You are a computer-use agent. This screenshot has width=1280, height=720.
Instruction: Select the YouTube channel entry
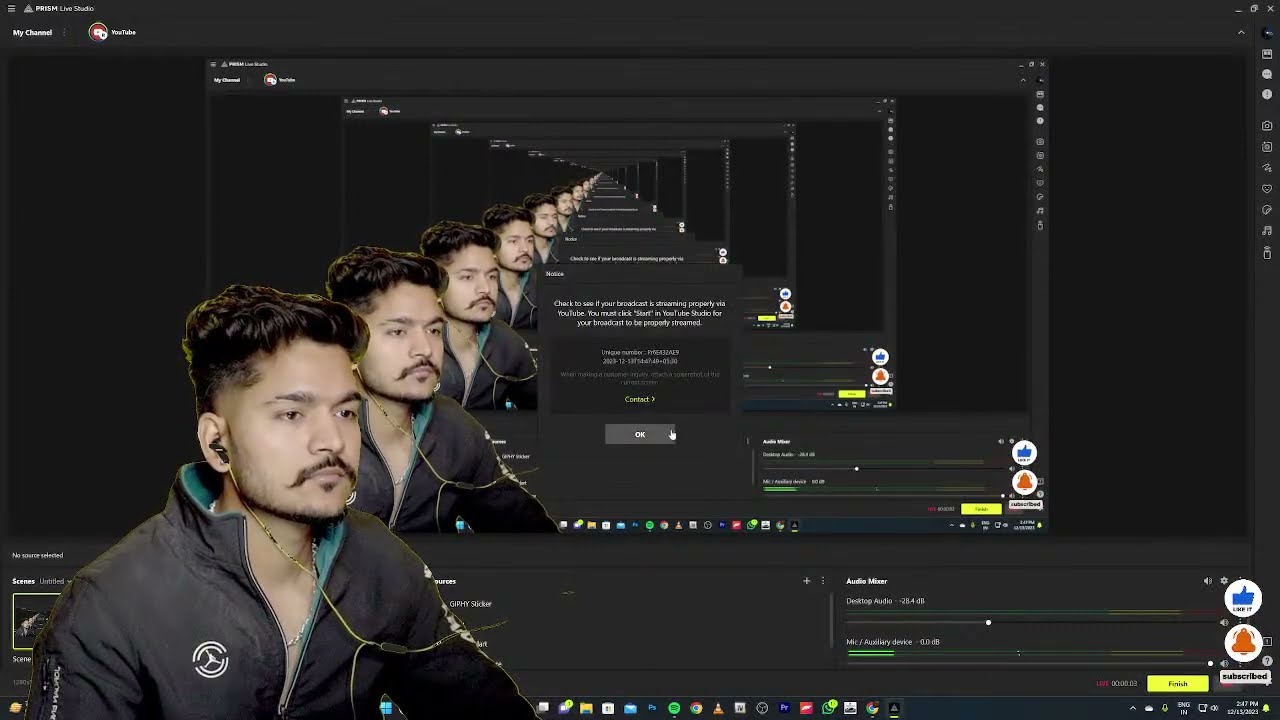113,32
